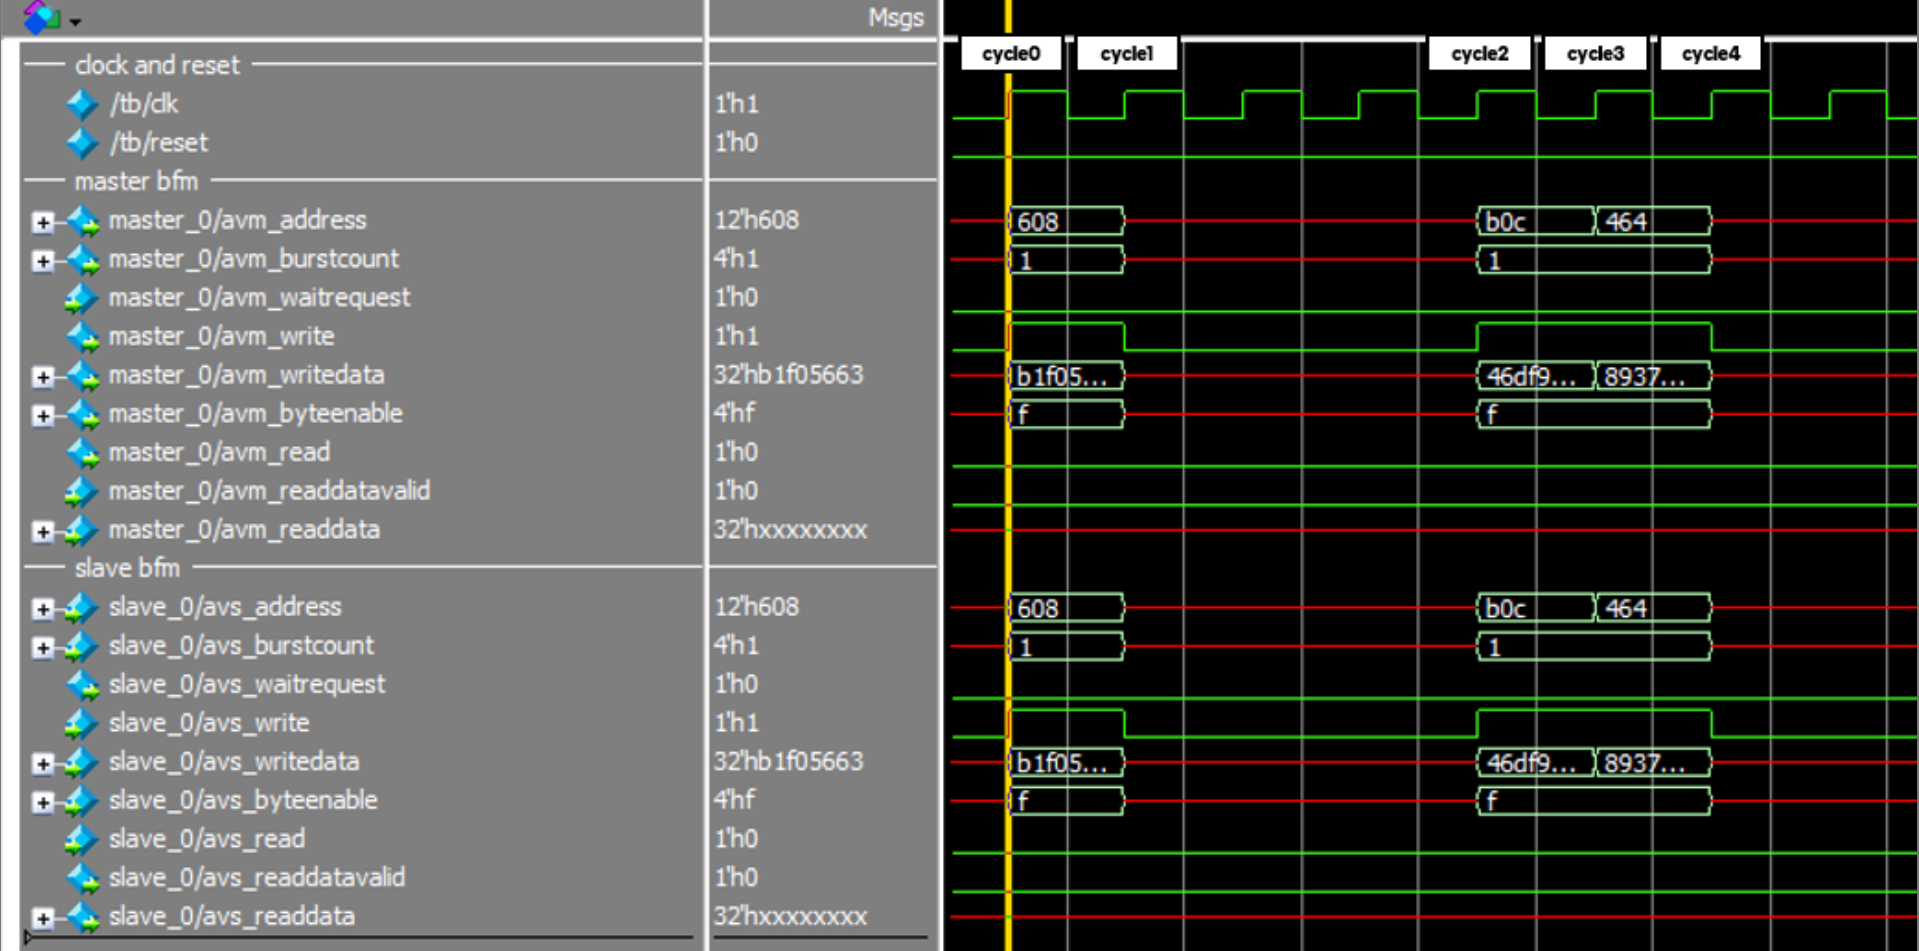Click the cycle4 marker label
Viewport: 1919px width, 951px height.
click(x=1710, y=54)
